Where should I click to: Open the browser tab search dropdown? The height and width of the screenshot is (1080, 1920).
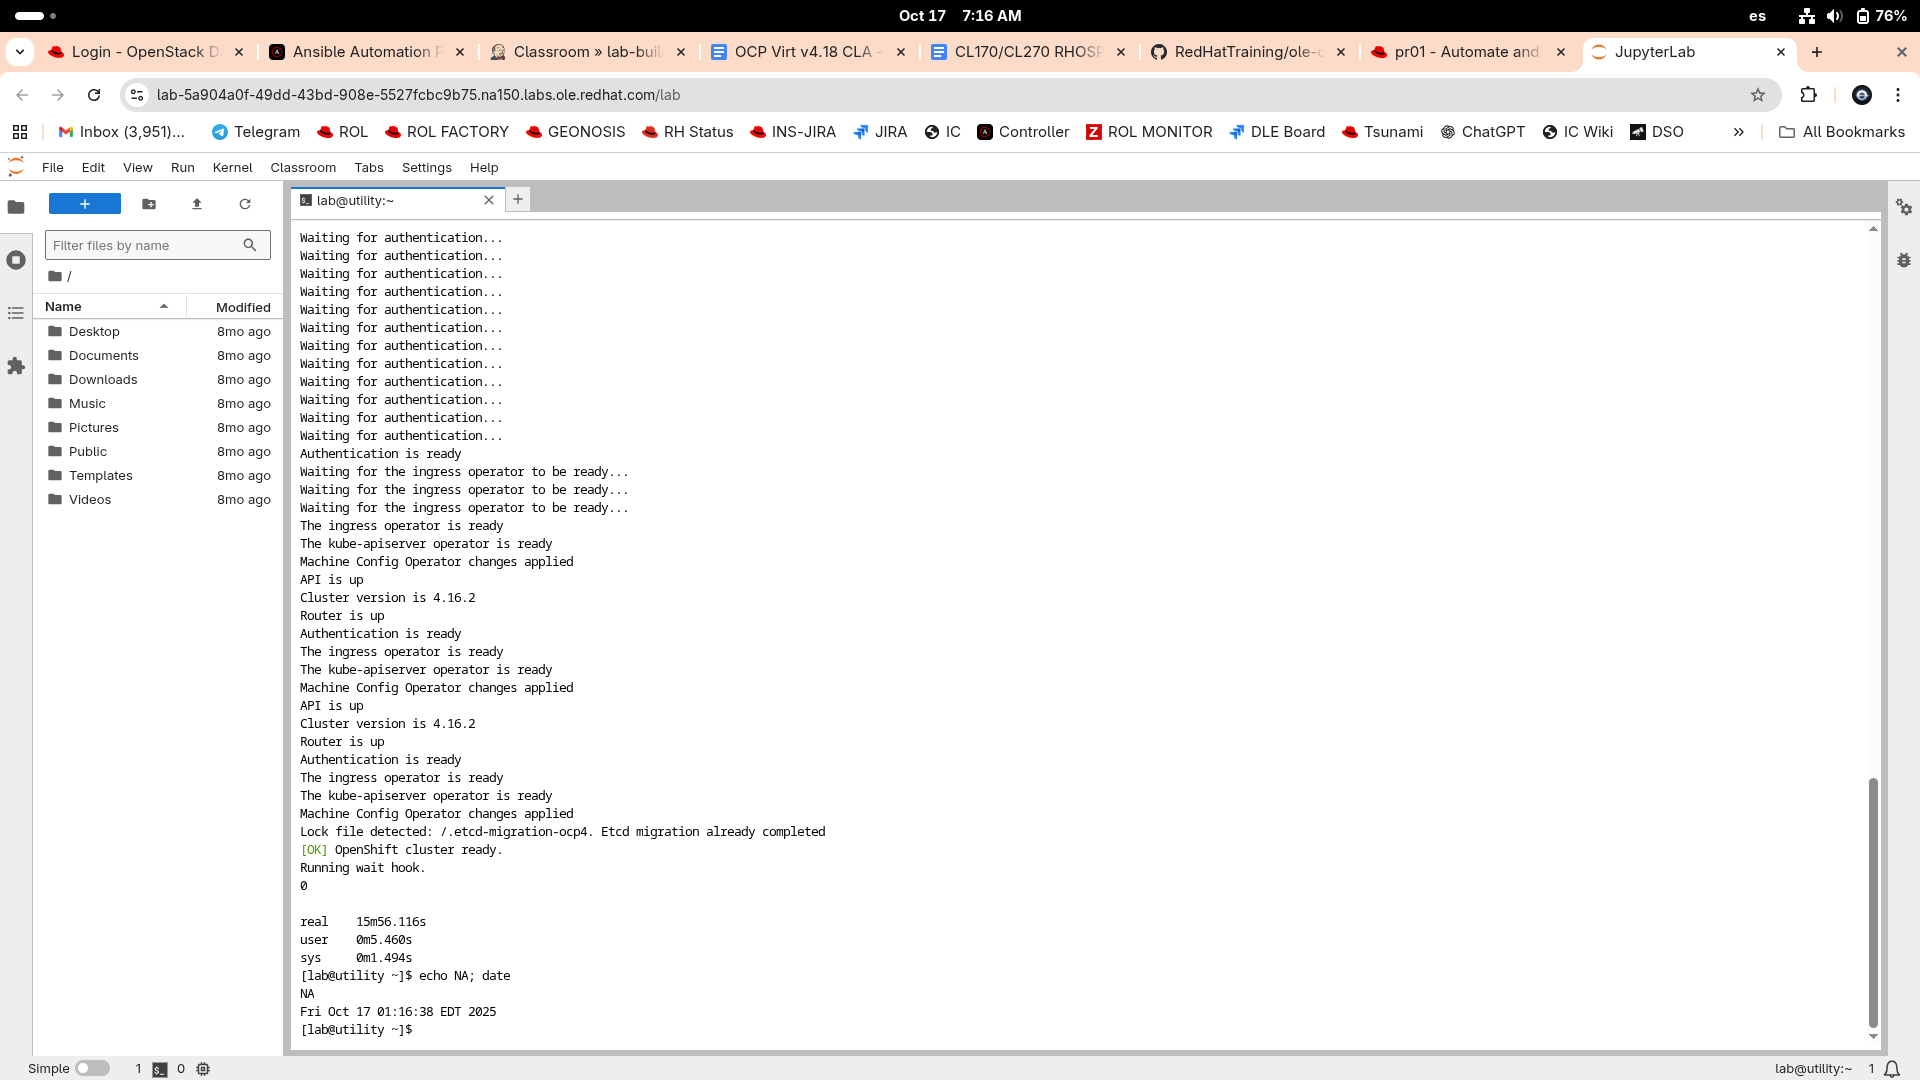tap(20, 52)
